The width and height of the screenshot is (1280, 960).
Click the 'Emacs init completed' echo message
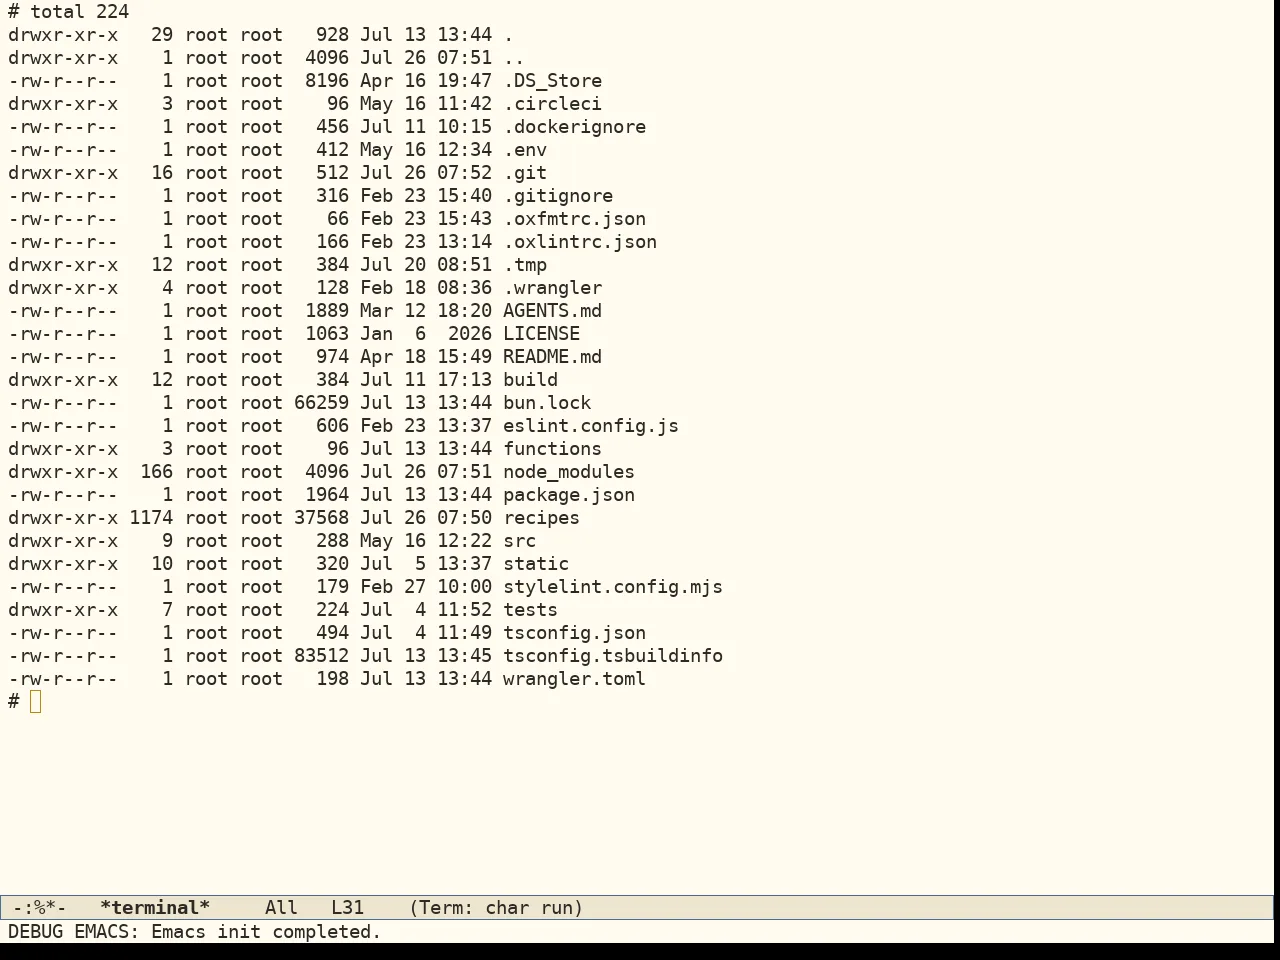[266, 932]
